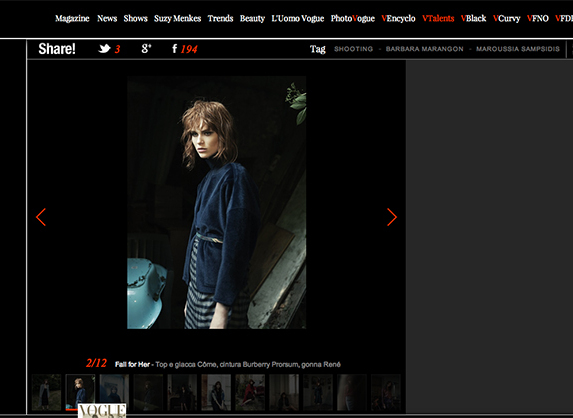The height and width of the screenshot is (418, 573).
Task: Click the Facebook share icon
Action: pyautogui.click(x=175, y=49)
